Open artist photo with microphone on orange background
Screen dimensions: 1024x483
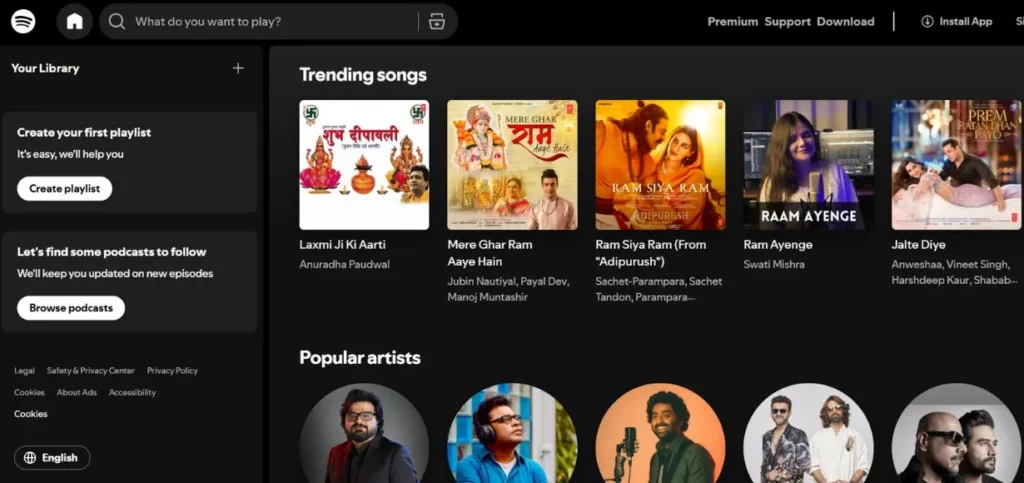(x=660, y=433)
